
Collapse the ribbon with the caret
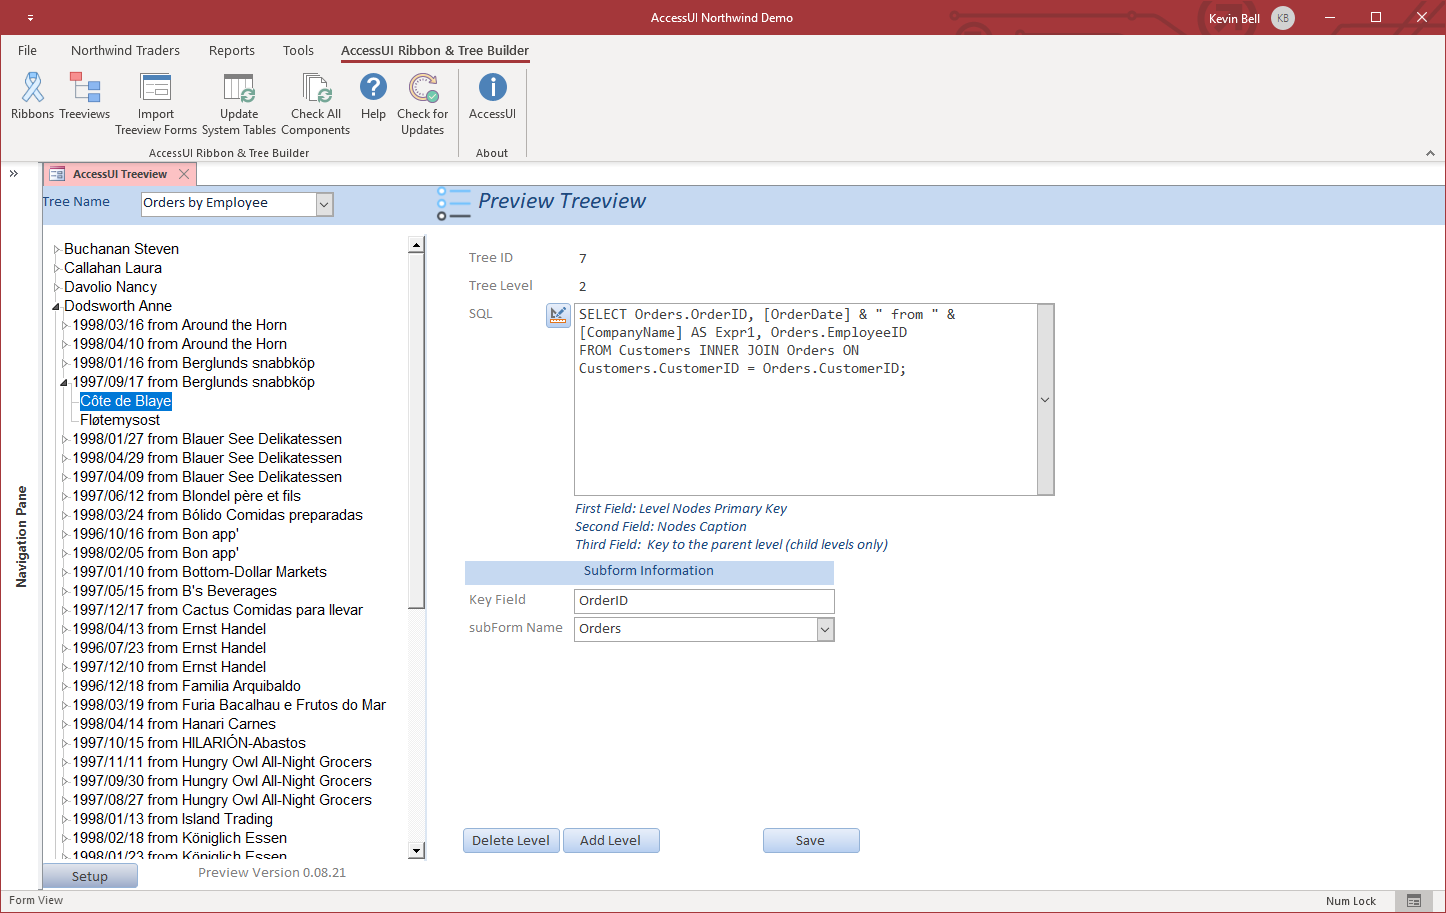pos(1430,153)
